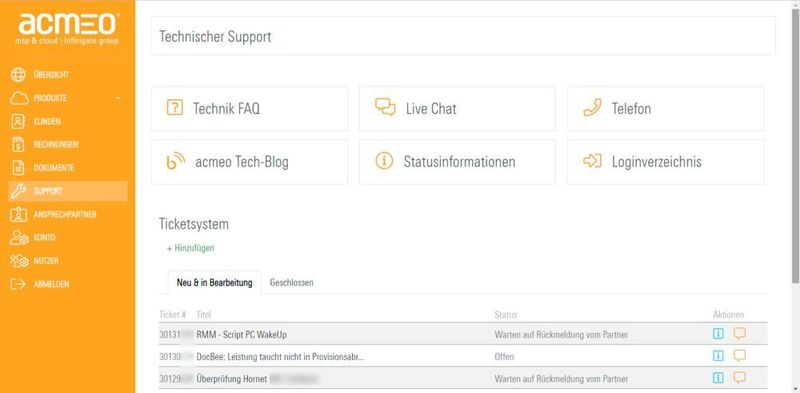Open Konto account icon in sidebar
This screenshot has height=393, width=800.
click(19, 237)
